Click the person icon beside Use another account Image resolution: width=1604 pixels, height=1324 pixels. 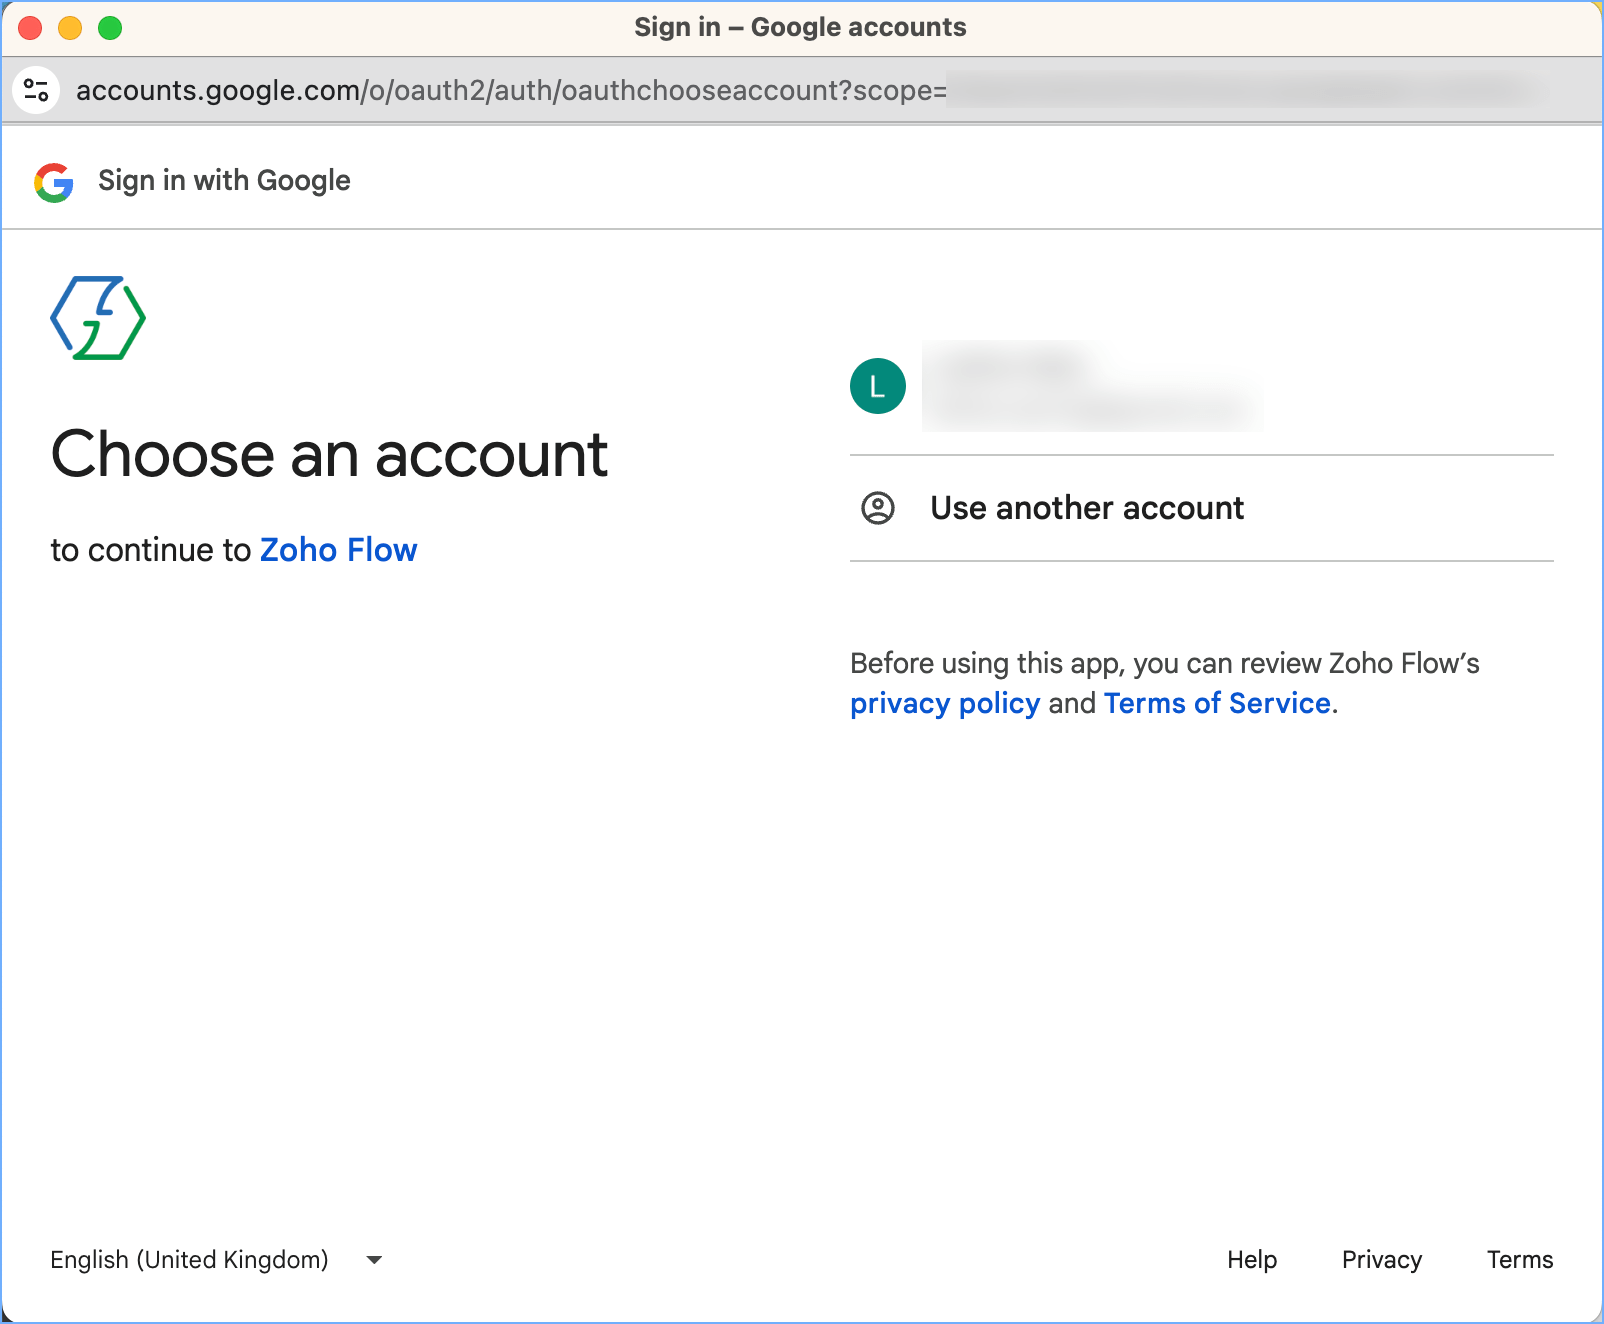[878, 508]
